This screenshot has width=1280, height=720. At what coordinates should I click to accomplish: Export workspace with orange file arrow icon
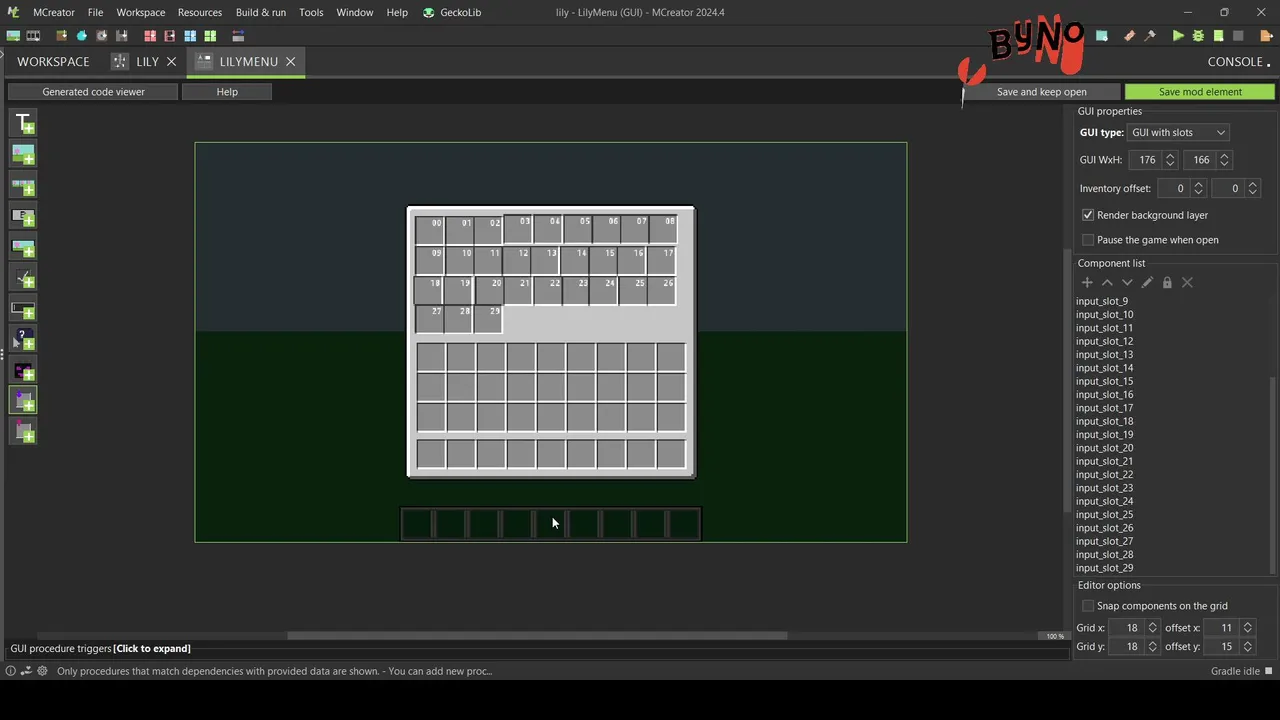[1266, 36]
